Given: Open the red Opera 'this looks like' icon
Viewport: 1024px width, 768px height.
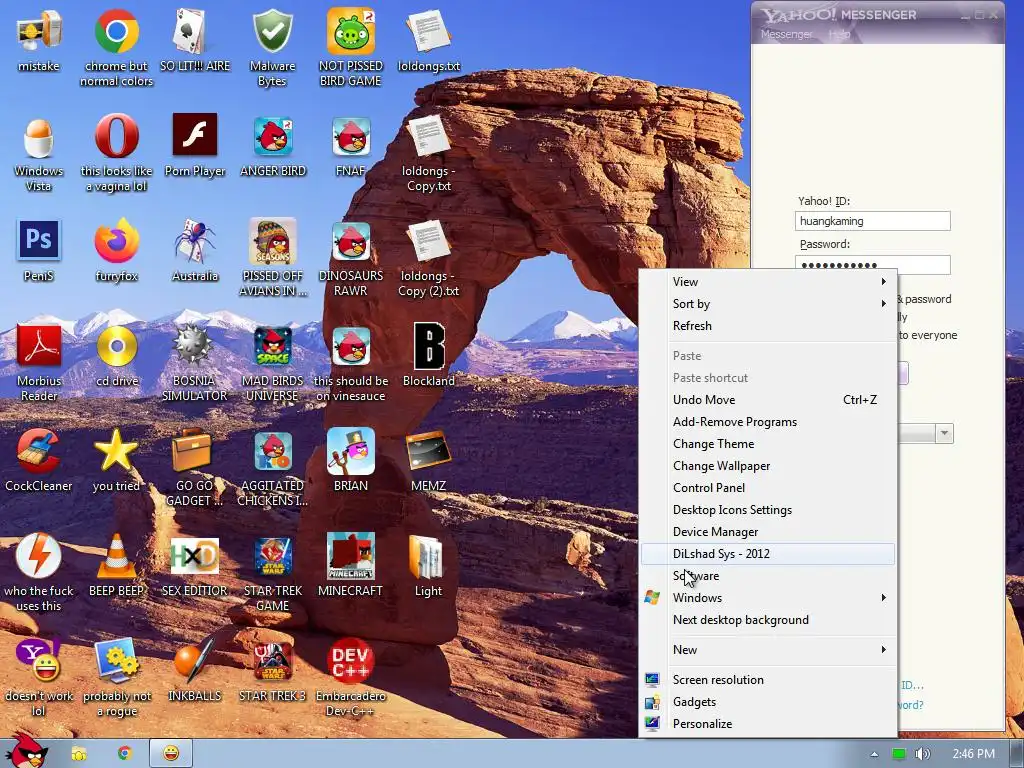Looking at the screenshot, I should (x=116, y=136).
